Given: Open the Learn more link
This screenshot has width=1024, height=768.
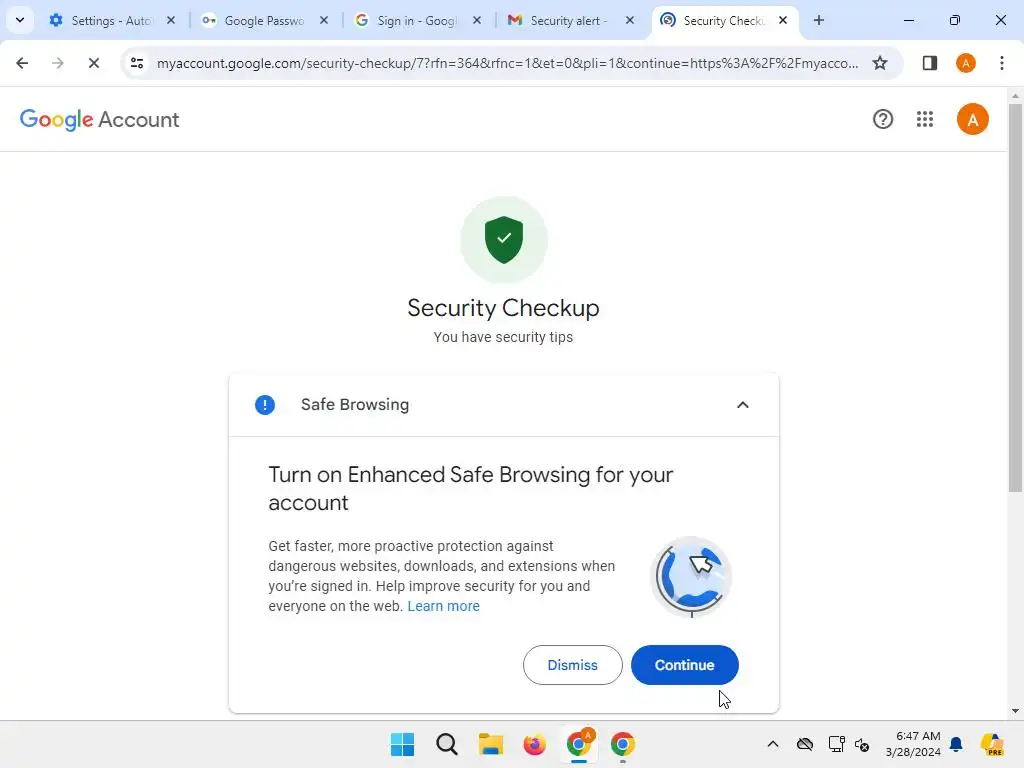Looking at the screenshot, I should [x=443, y=606].
